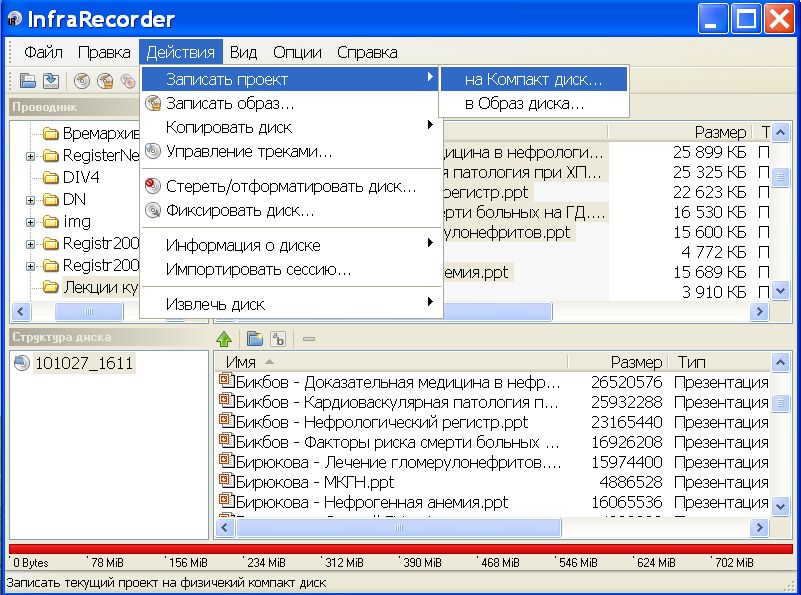Click the rename item icon
801x595 pixels.
pyautogui.click(x=278, y=339)
